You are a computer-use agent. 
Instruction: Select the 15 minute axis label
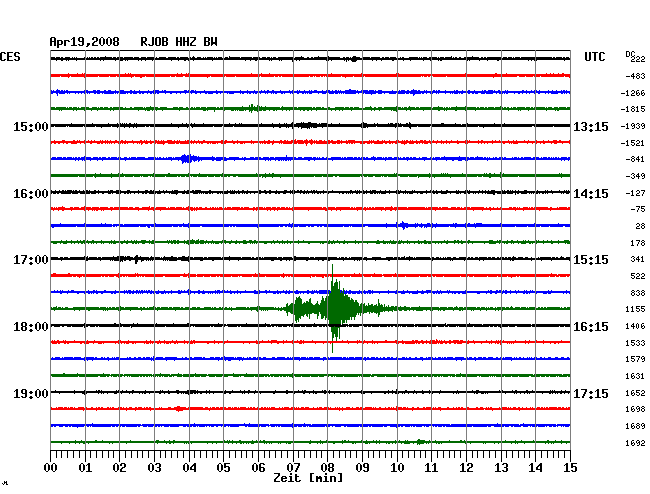coord(570,467)
